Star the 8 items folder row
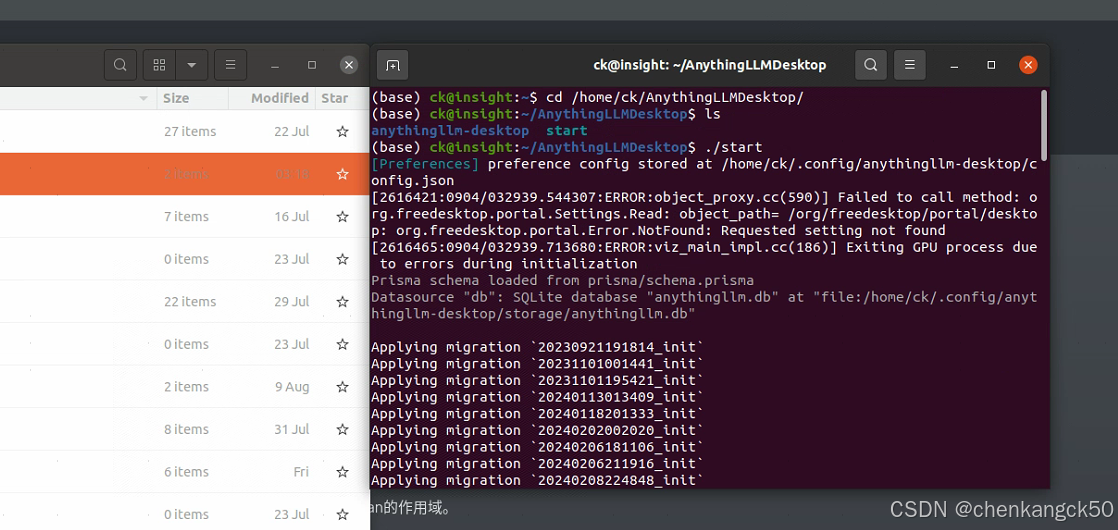 (342, 429)
